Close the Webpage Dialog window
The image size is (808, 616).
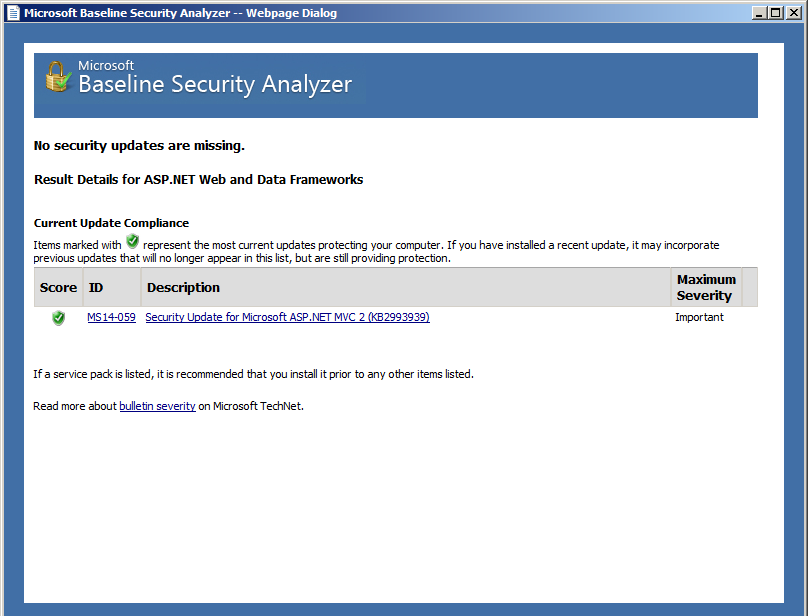coord(794,13)
